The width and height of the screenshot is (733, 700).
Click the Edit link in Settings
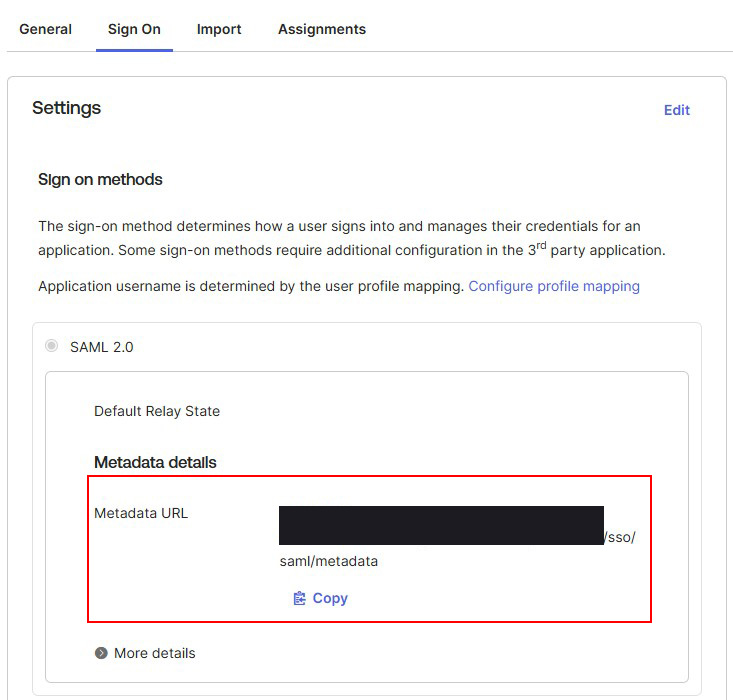pyautogui.click(x=677, y=110)
